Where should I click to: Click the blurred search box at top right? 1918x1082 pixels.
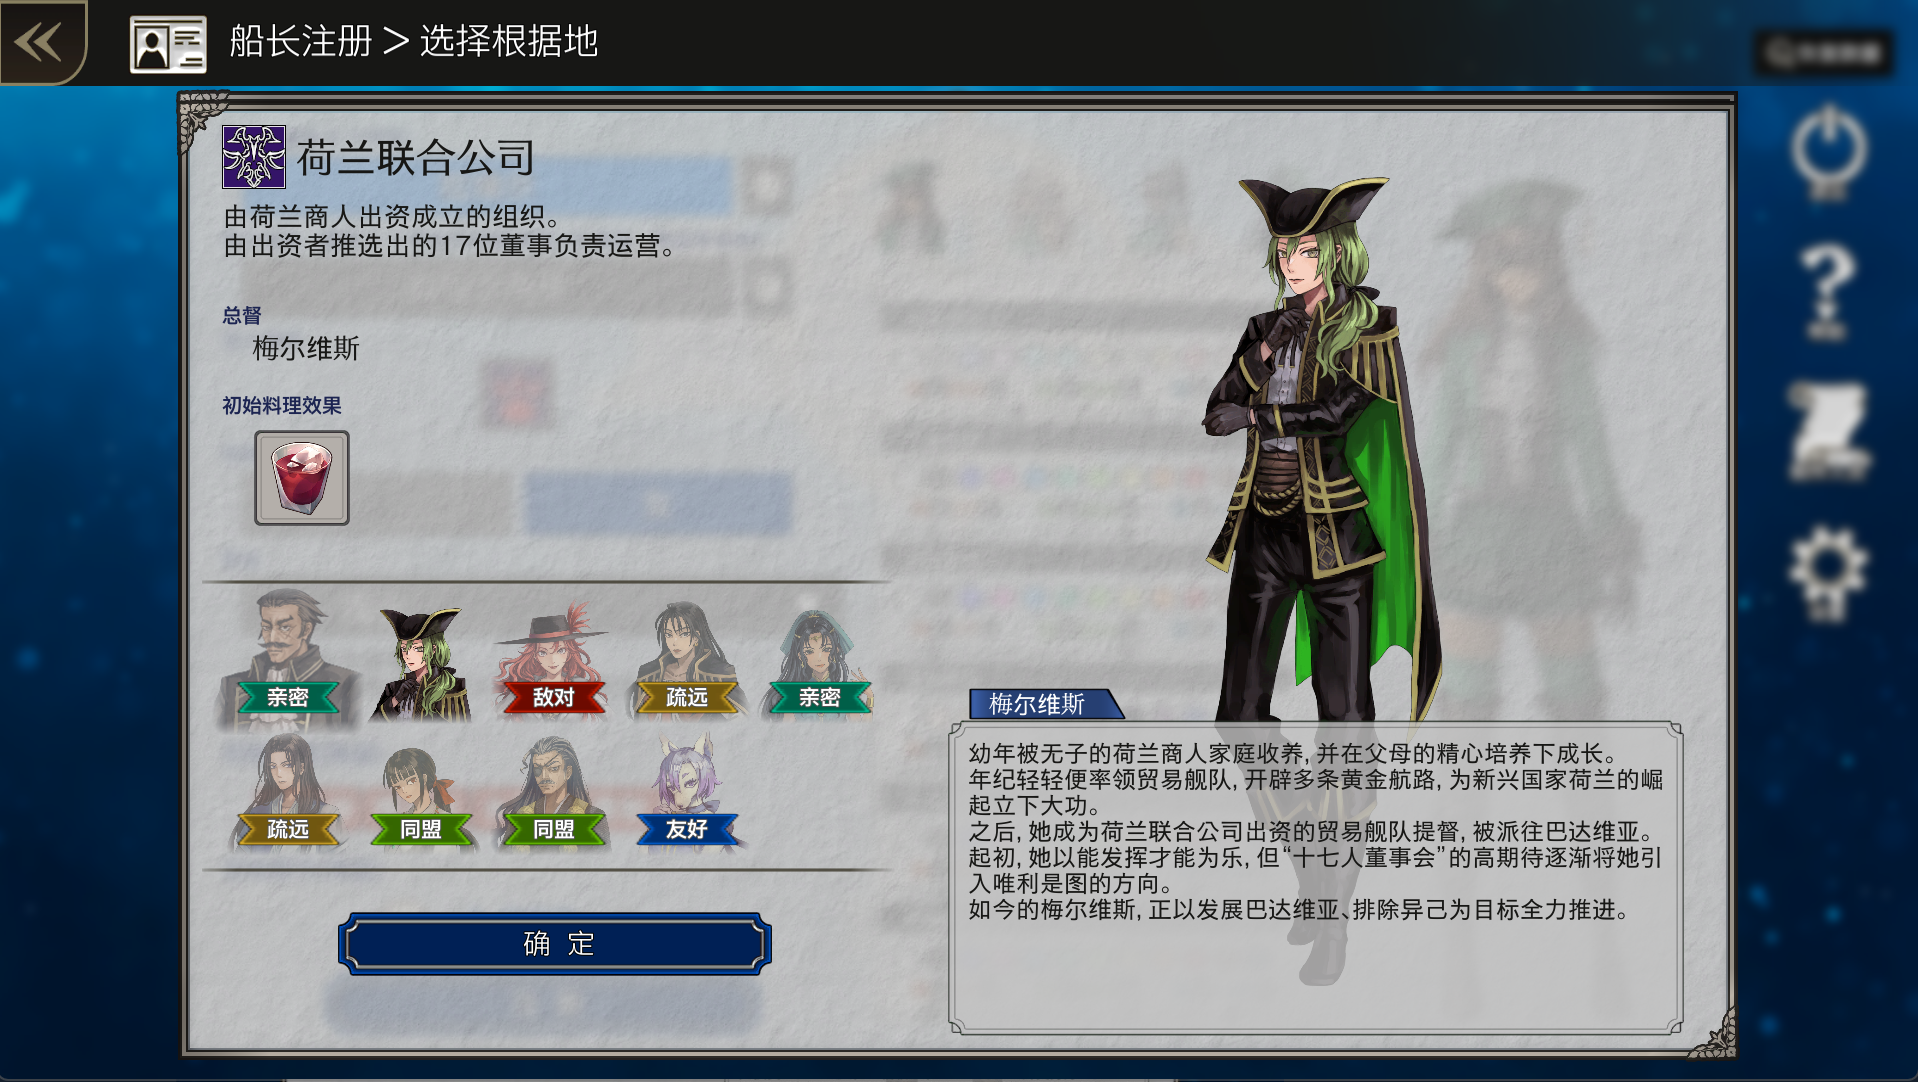[1824, 52]
